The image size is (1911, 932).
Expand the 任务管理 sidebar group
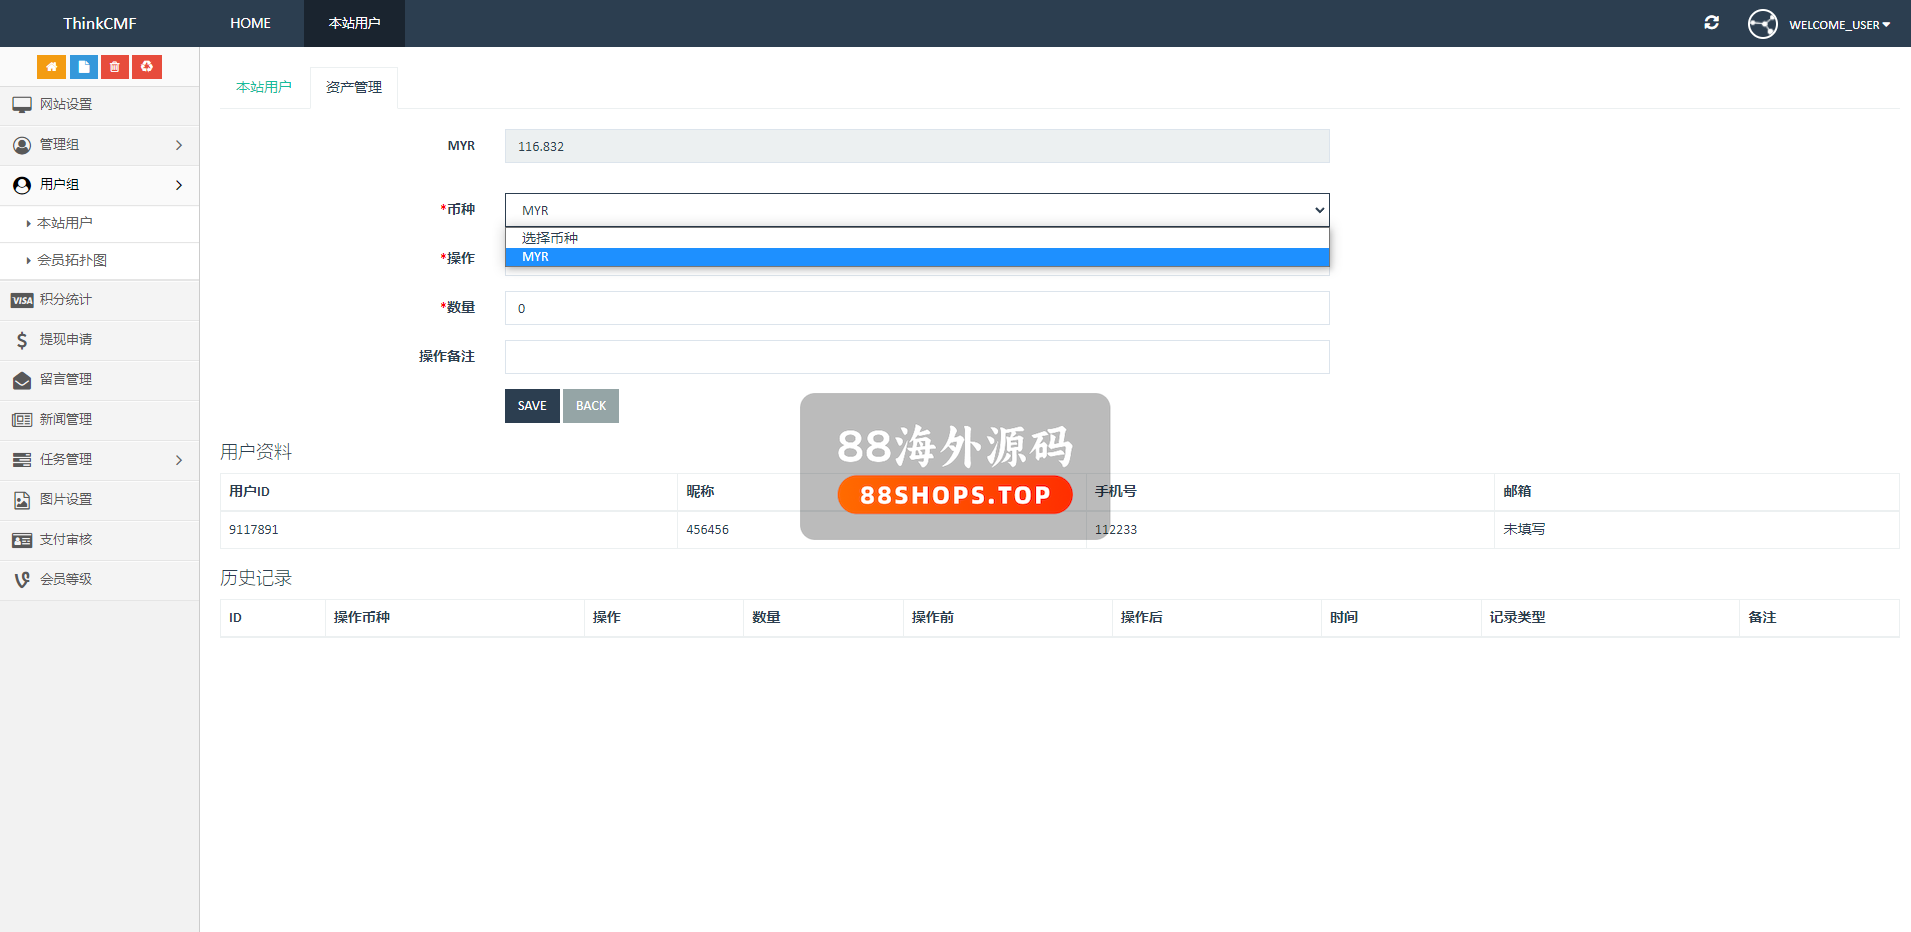[99, 460]
